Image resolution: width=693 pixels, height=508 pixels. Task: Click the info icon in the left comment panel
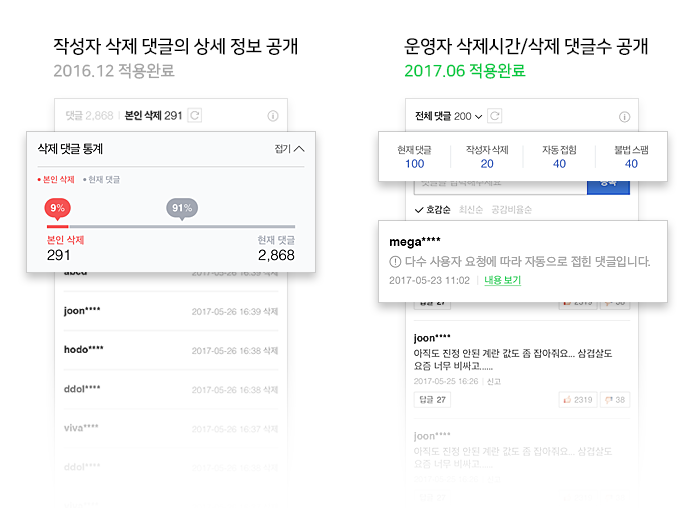click(273, 116)
